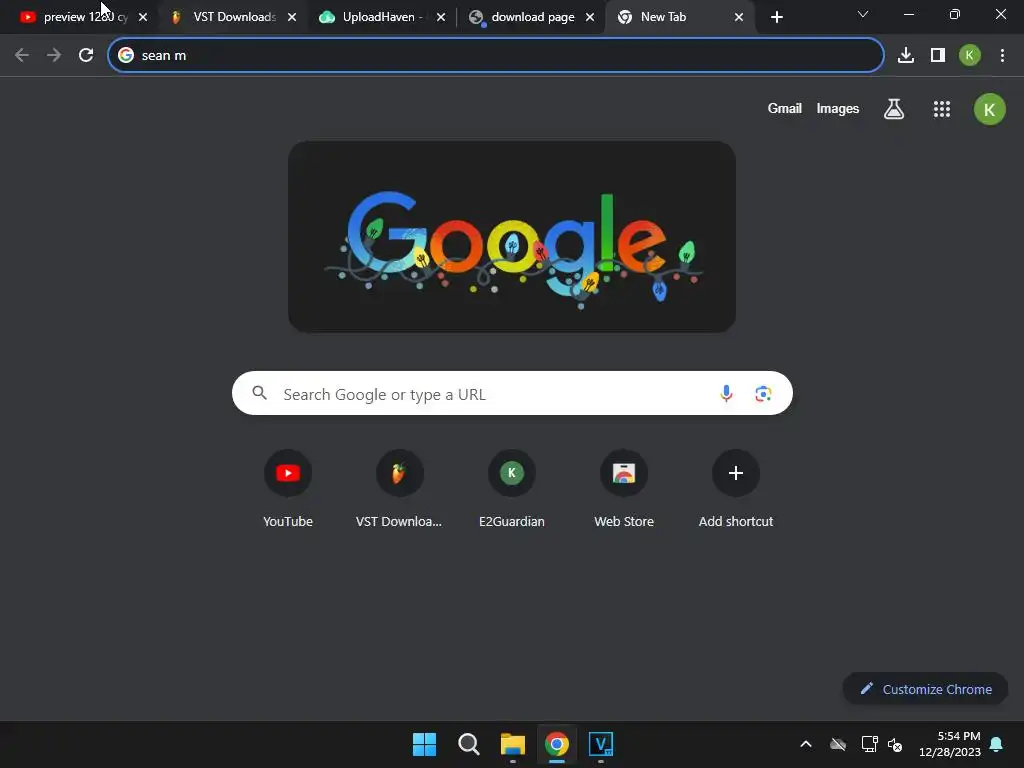This screenshot has width=1024, height=768.
Task: Open the notifications bell icon
Action: pos(997,744)
